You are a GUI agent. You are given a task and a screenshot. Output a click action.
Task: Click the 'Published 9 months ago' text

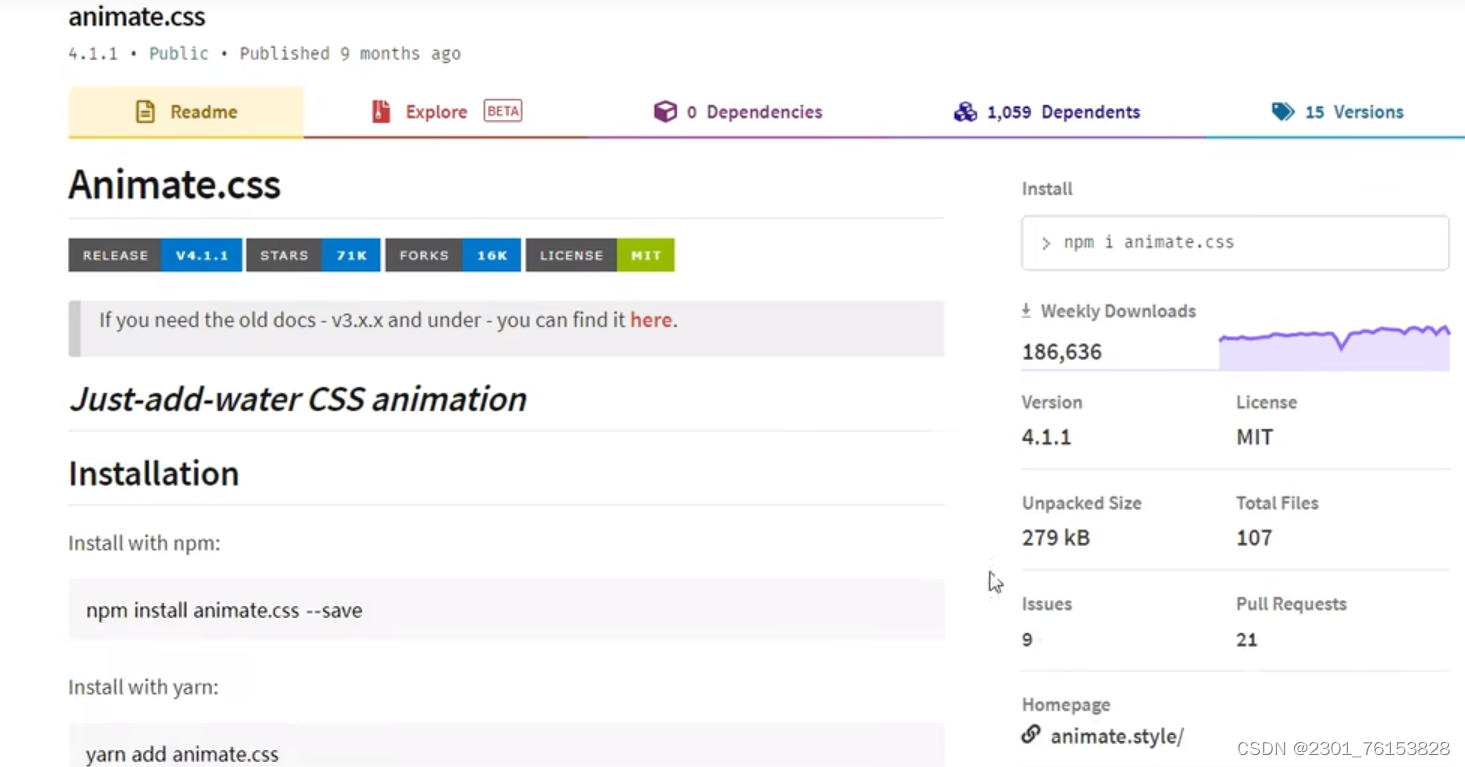350,54
